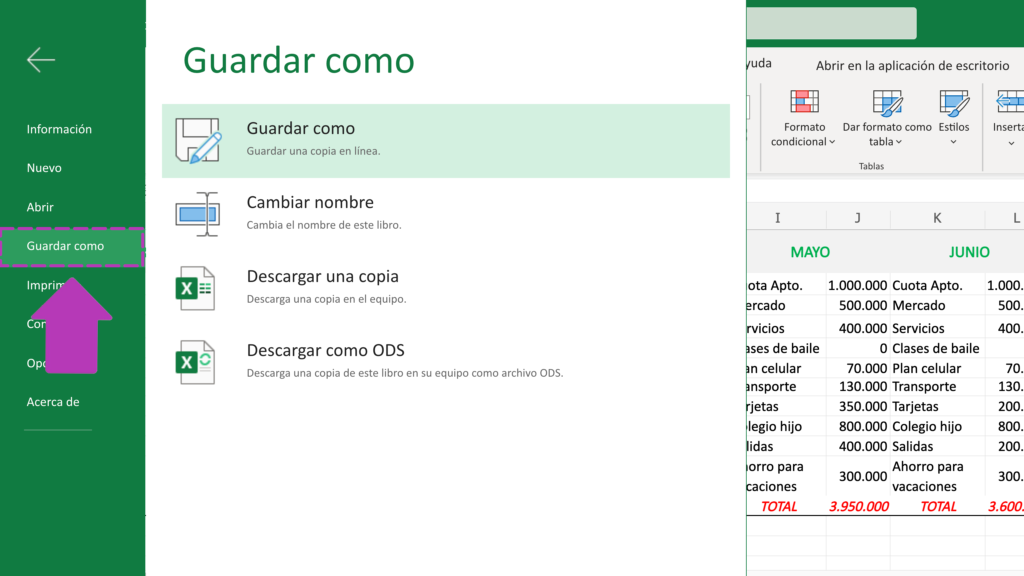Select the MAYO header cell

pyautogui.click(x=810, y=252)
